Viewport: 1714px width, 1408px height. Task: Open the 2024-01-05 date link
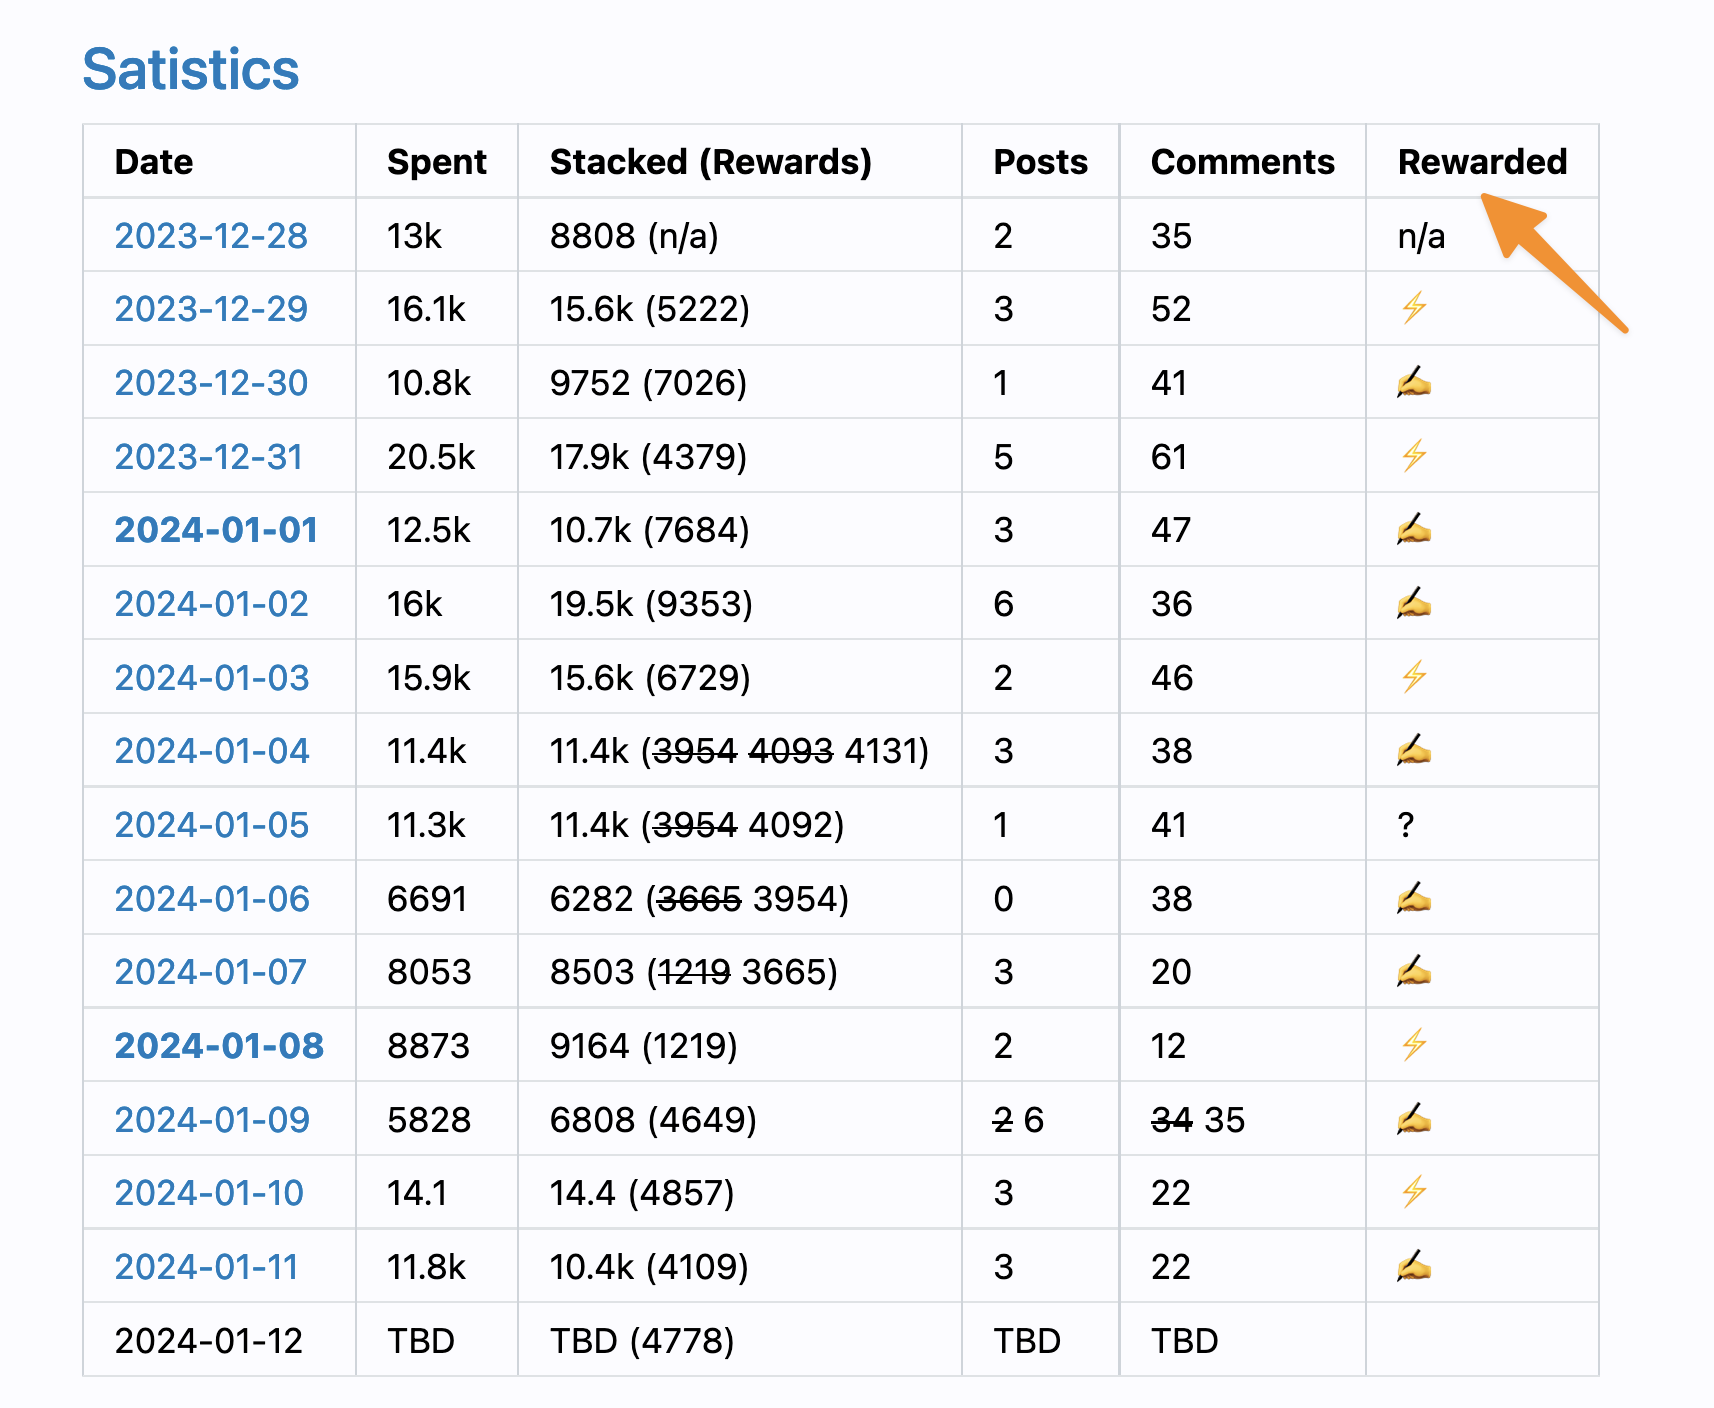point(212,825)
